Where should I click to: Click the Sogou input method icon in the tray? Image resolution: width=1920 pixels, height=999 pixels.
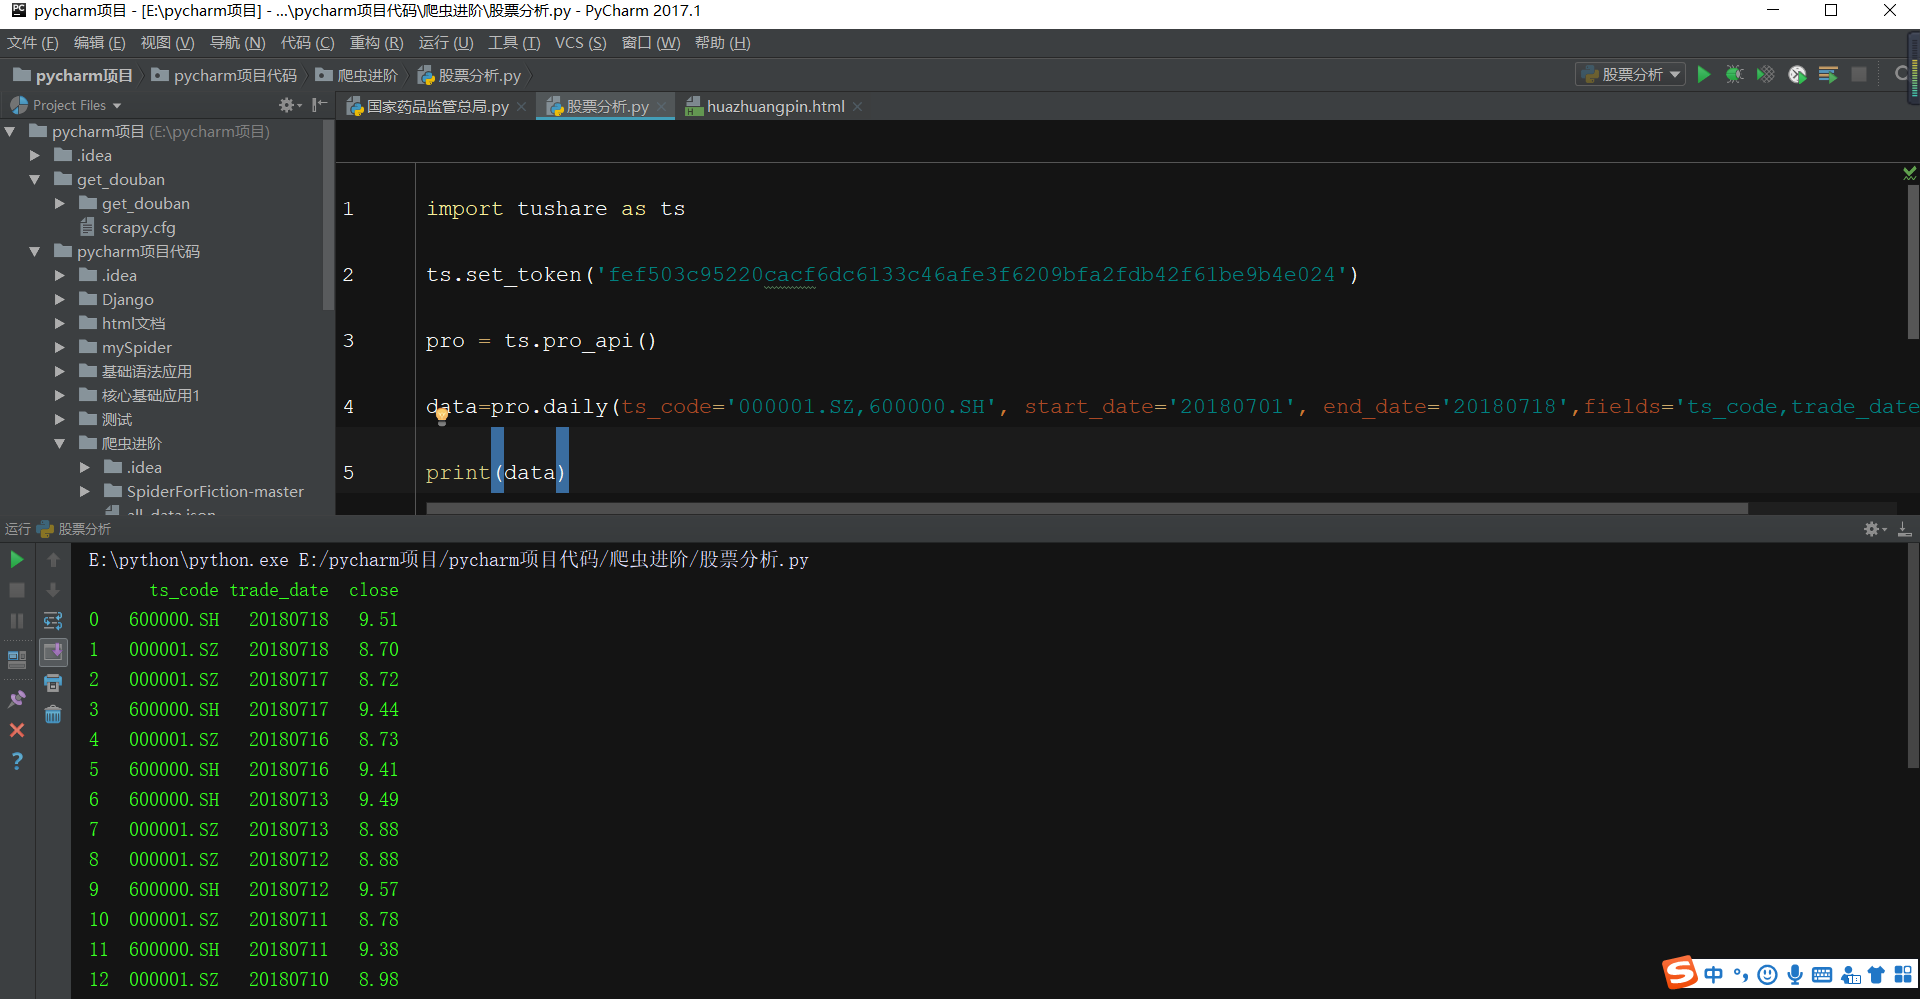[1680, 973]
